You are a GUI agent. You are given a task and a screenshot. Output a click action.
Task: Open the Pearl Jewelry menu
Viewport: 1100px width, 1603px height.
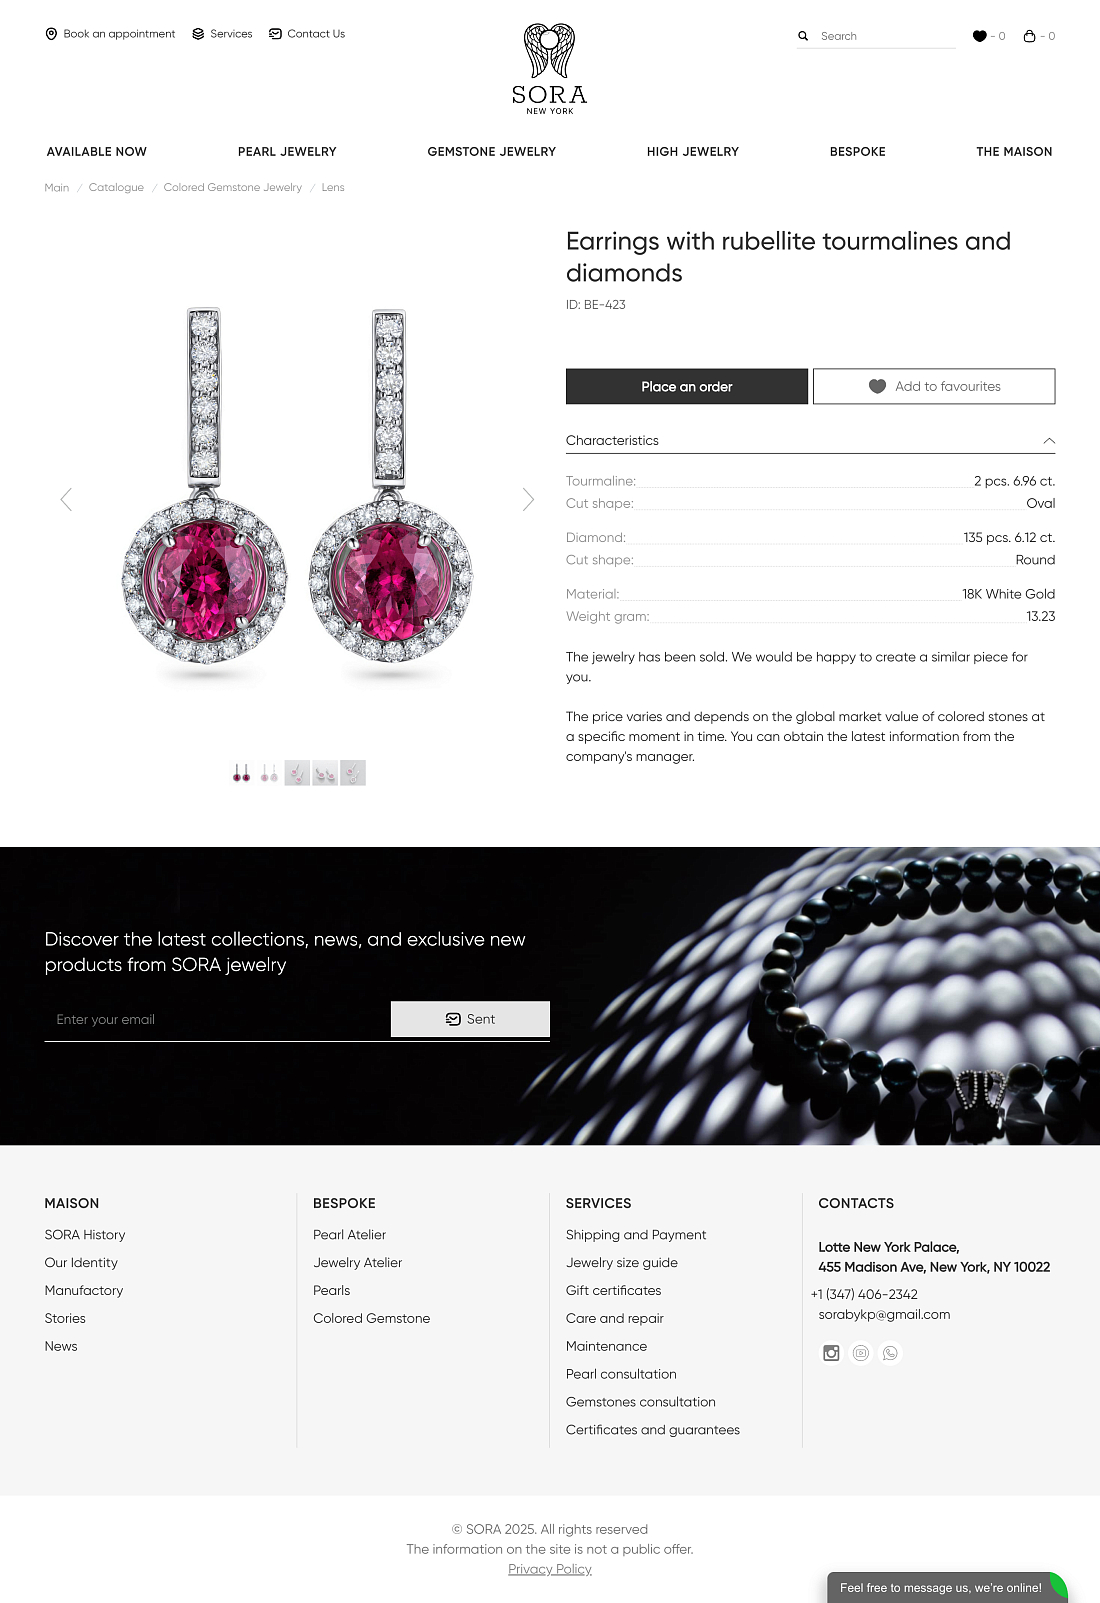(x=287, y=152)
